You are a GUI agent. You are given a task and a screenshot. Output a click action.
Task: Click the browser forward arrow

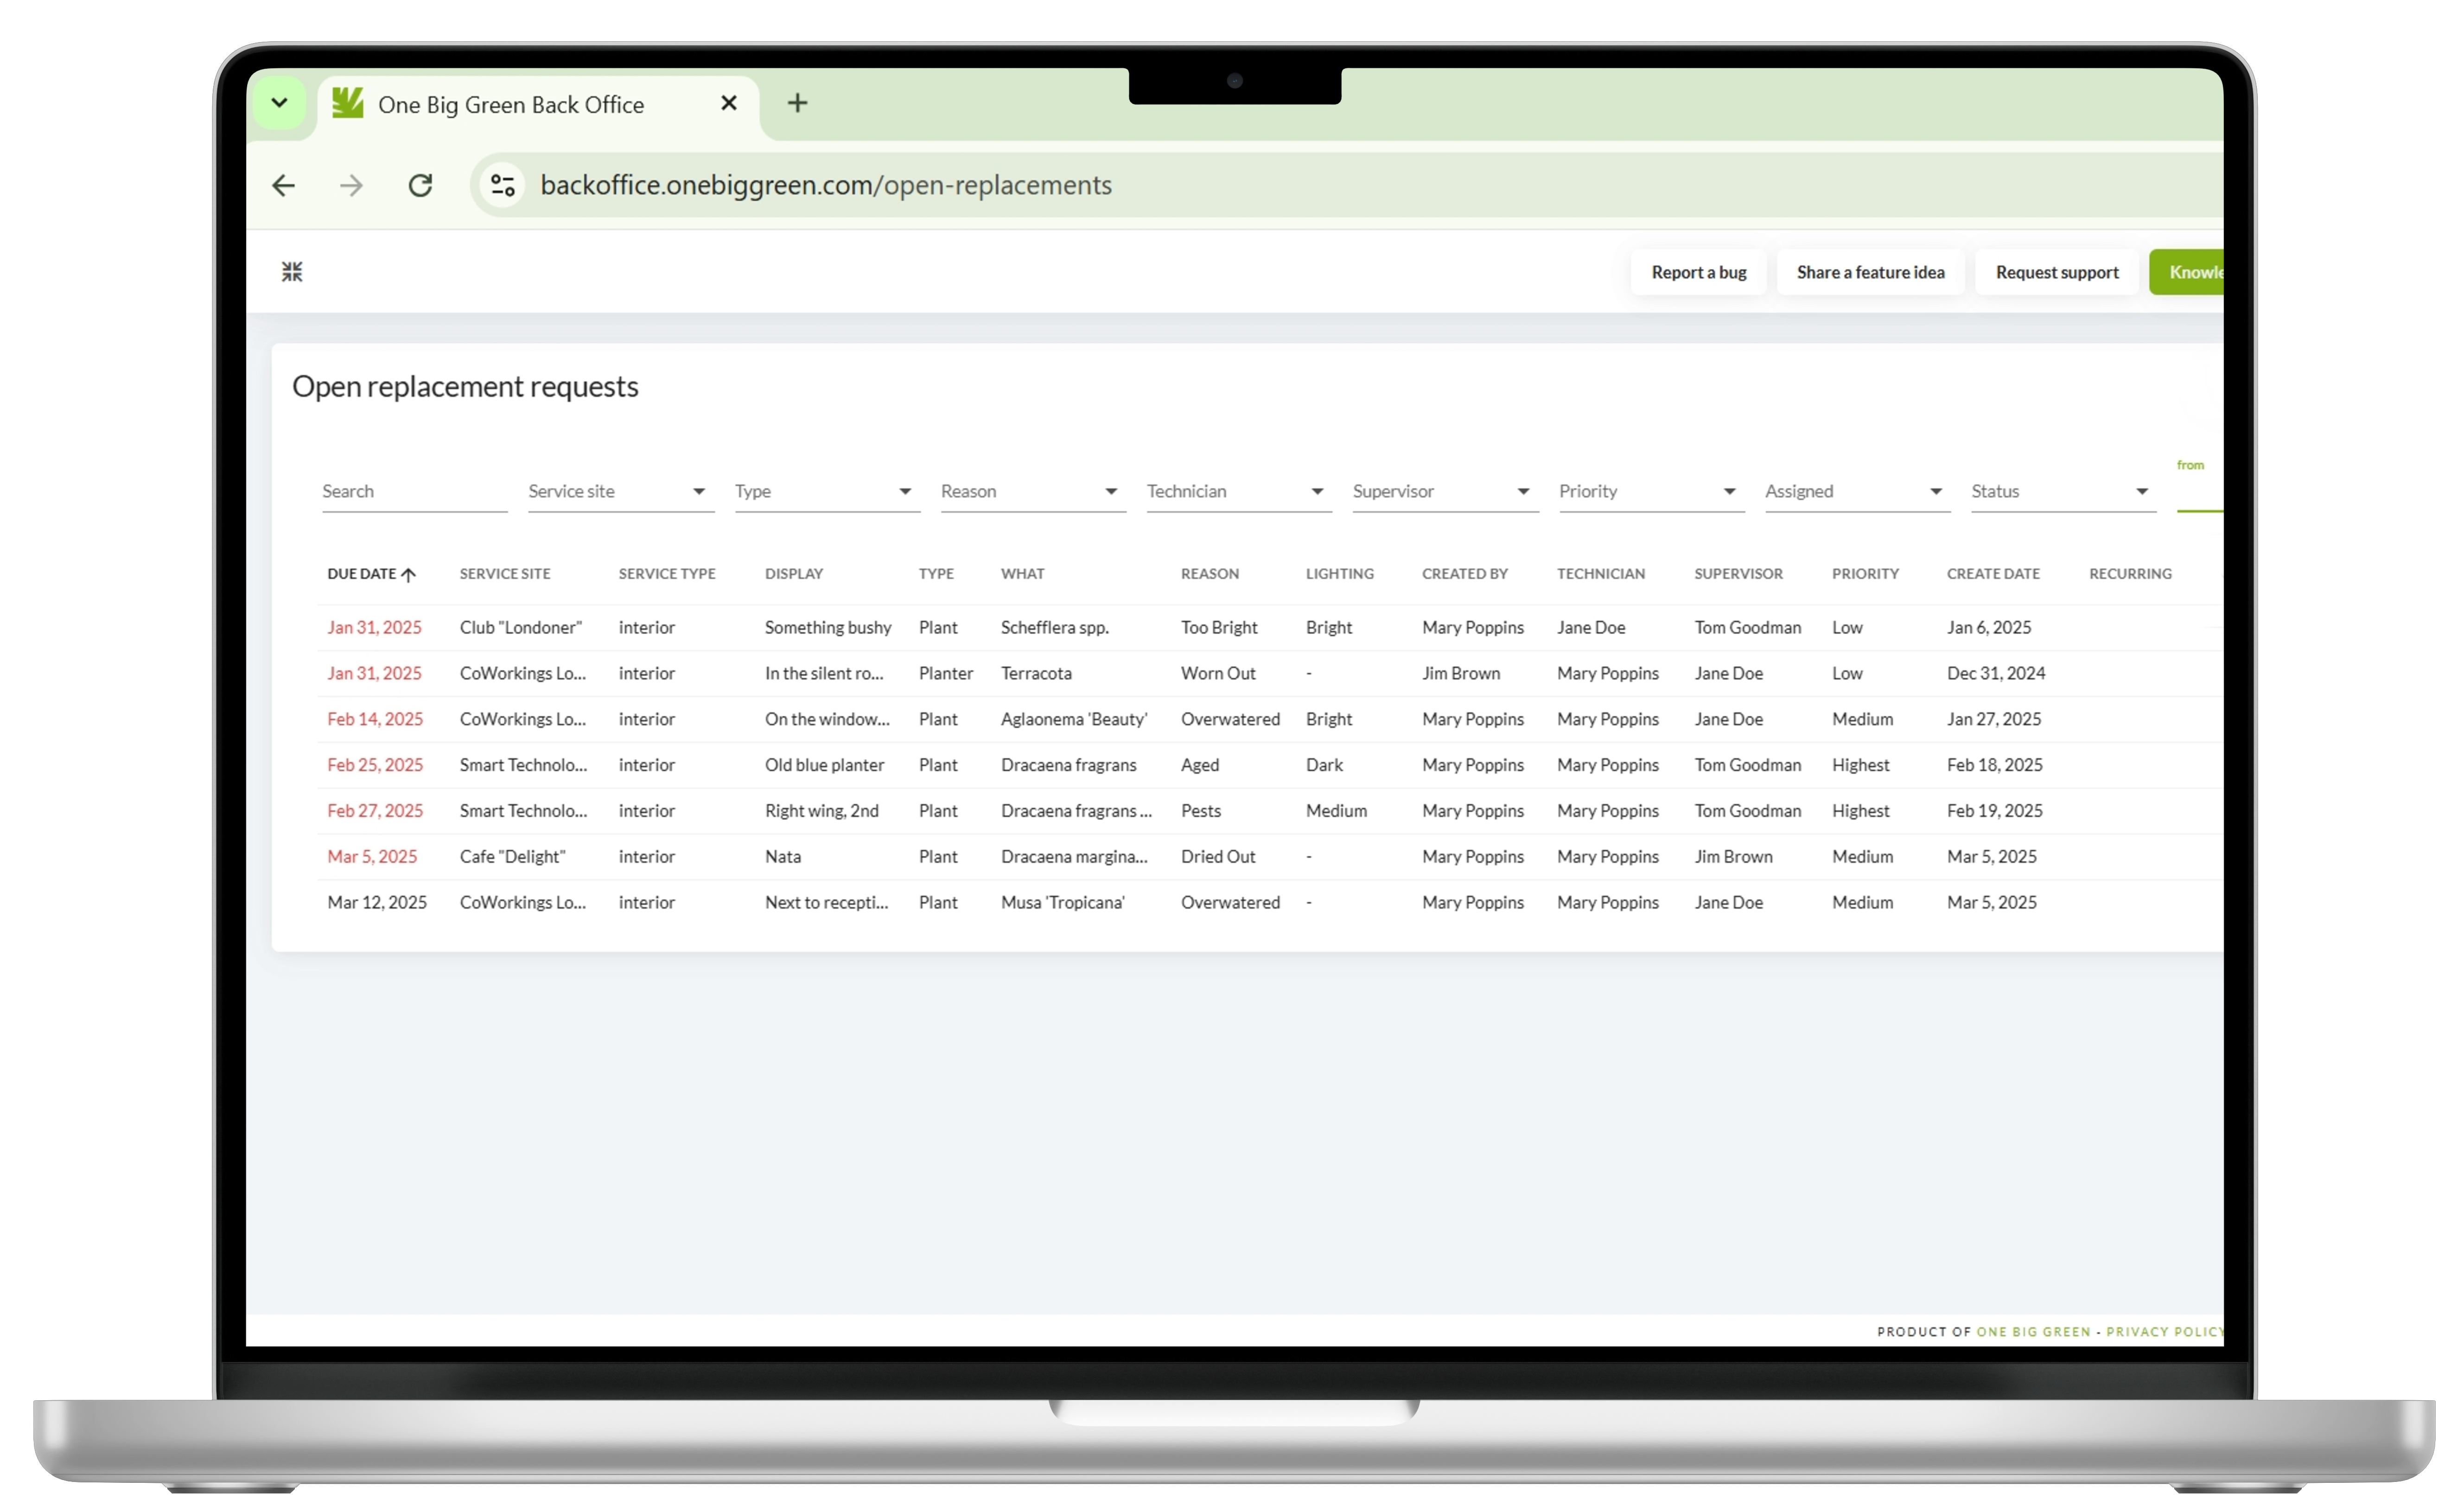coord(351,185)
